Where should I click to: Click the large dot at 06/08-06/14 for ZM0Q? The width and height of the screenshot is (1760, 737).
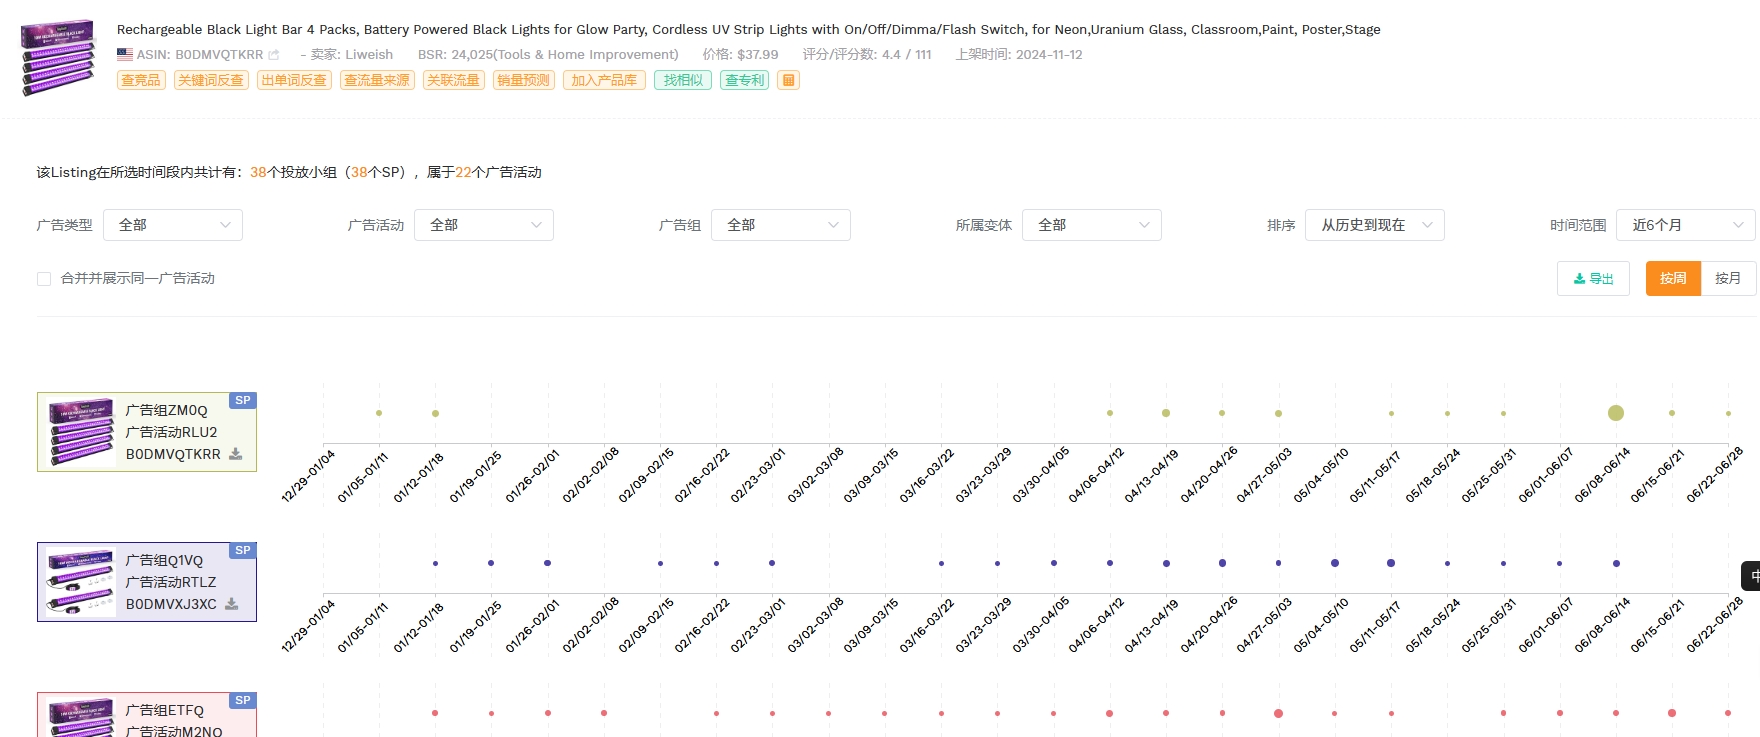click(1616, 413)
